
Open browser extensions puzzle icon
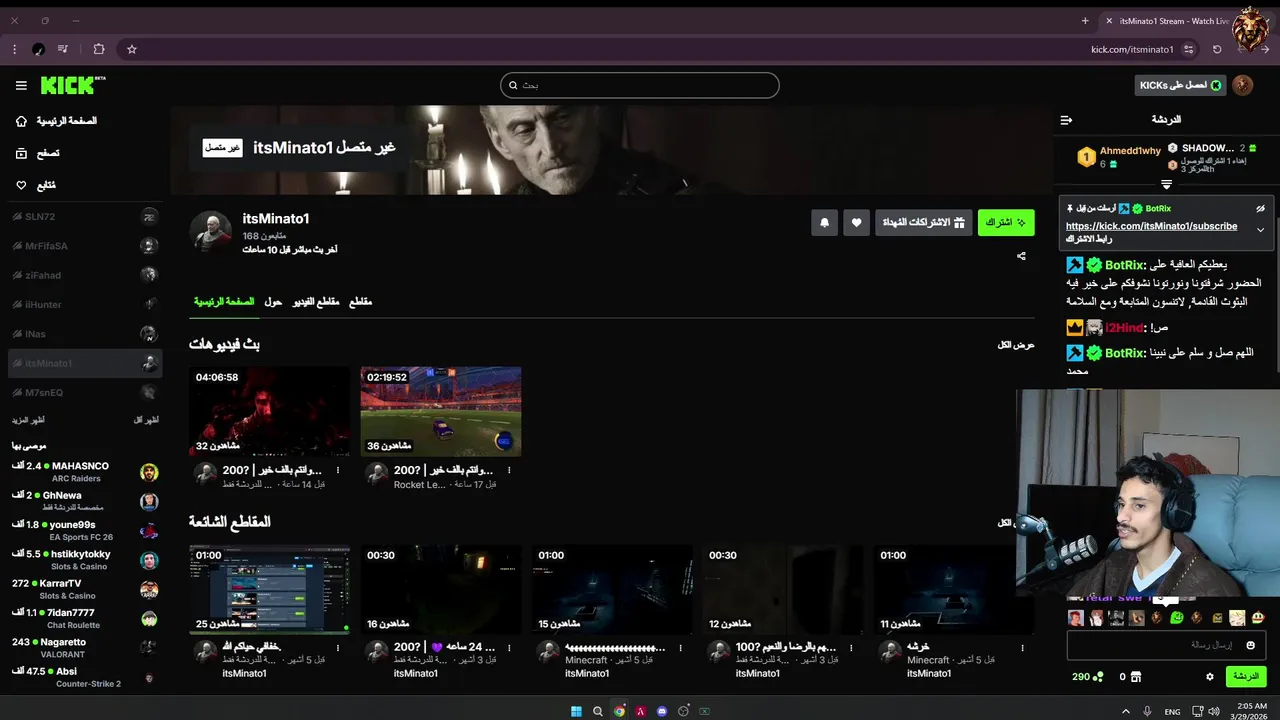tap(99, 49)
